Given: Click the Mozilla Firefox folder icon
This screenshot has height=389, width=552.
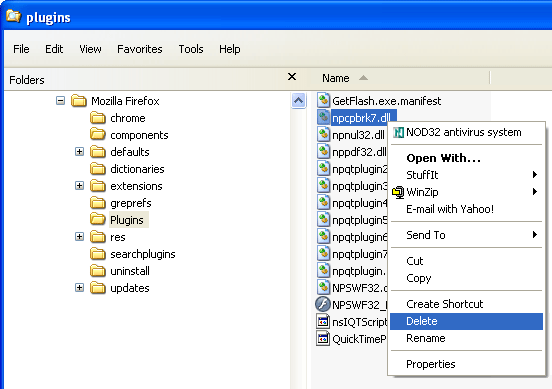Looking at the screenshot, I should [x=79, y=101].
